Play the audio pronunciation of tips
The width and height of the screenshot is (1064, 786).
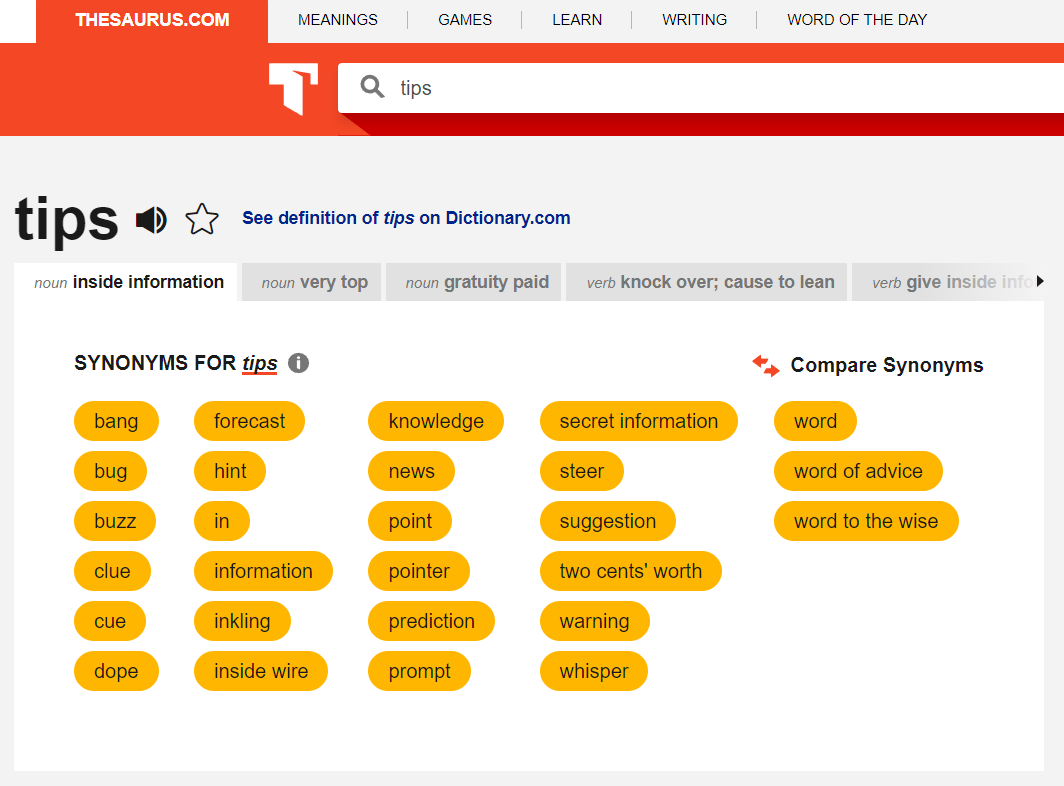point(151,219)
